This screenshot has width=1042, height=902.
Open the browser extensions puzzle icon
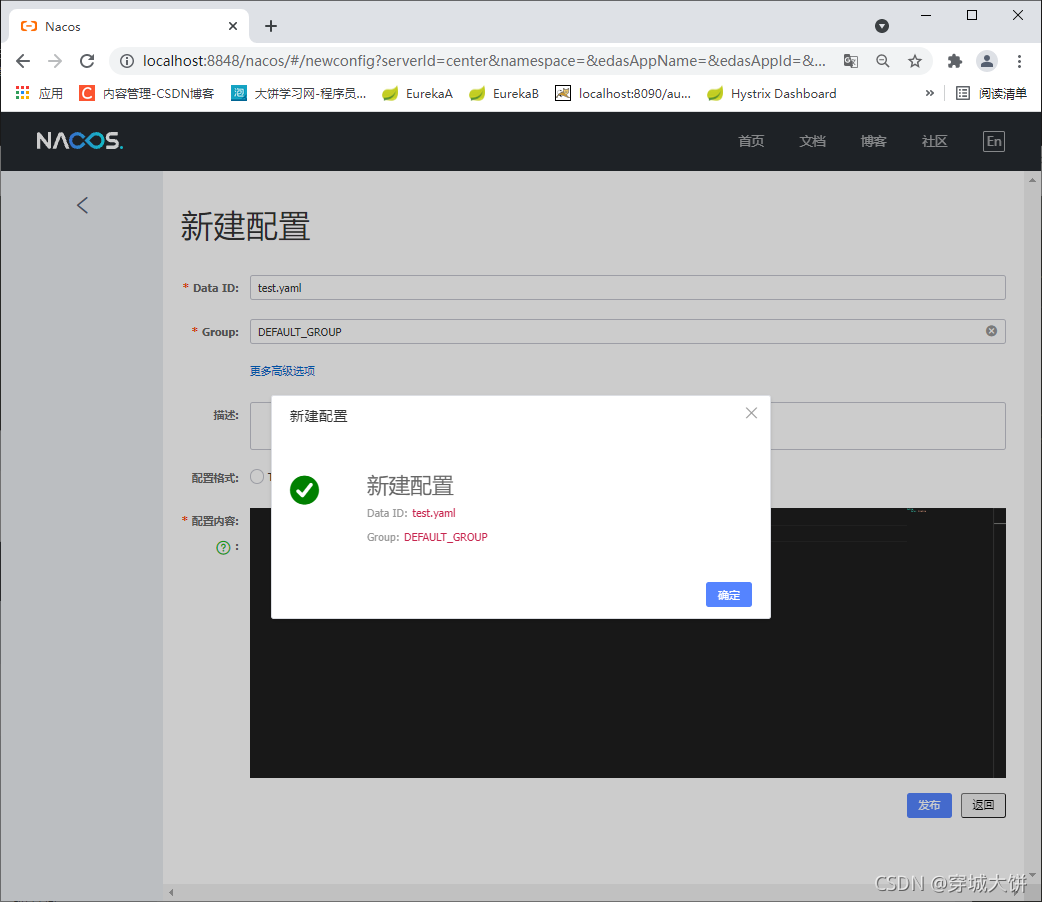click(954, 61)
